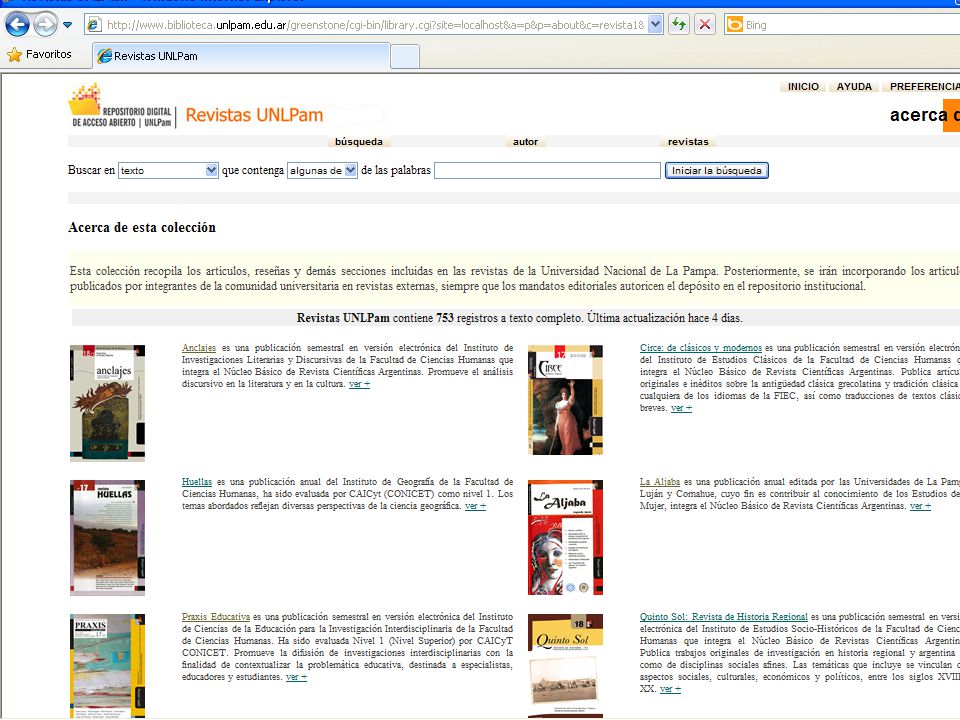Open the Huellas link
This screenshot has height=720, width=960.
pos(197,482)
